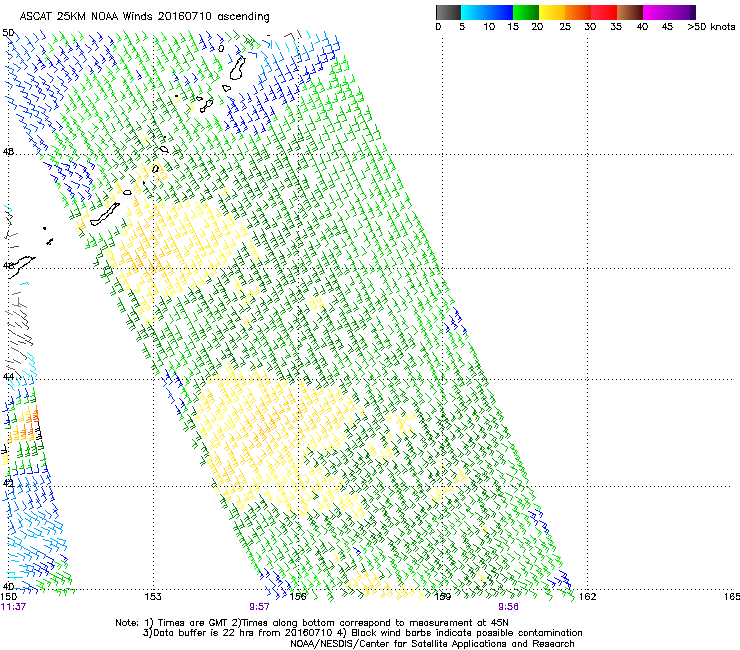Click the '>50 knots' legend label
Viewport: 740px width, 650px height.
[711, 27]
